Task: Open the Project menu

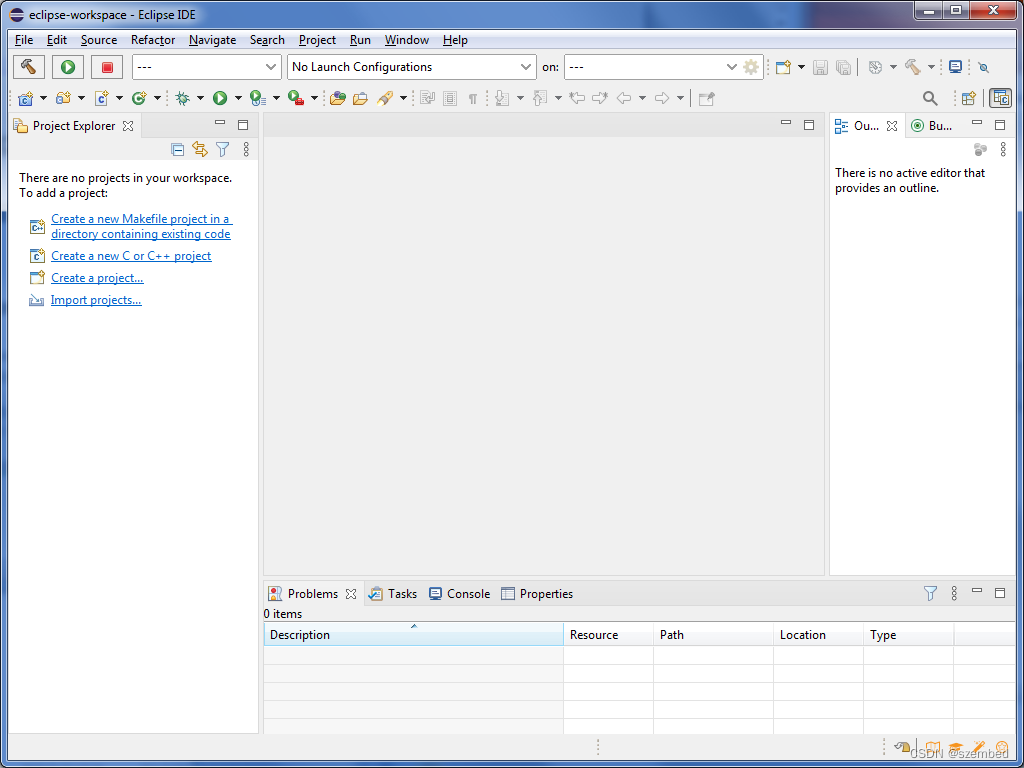Action: tap(317, 40)
